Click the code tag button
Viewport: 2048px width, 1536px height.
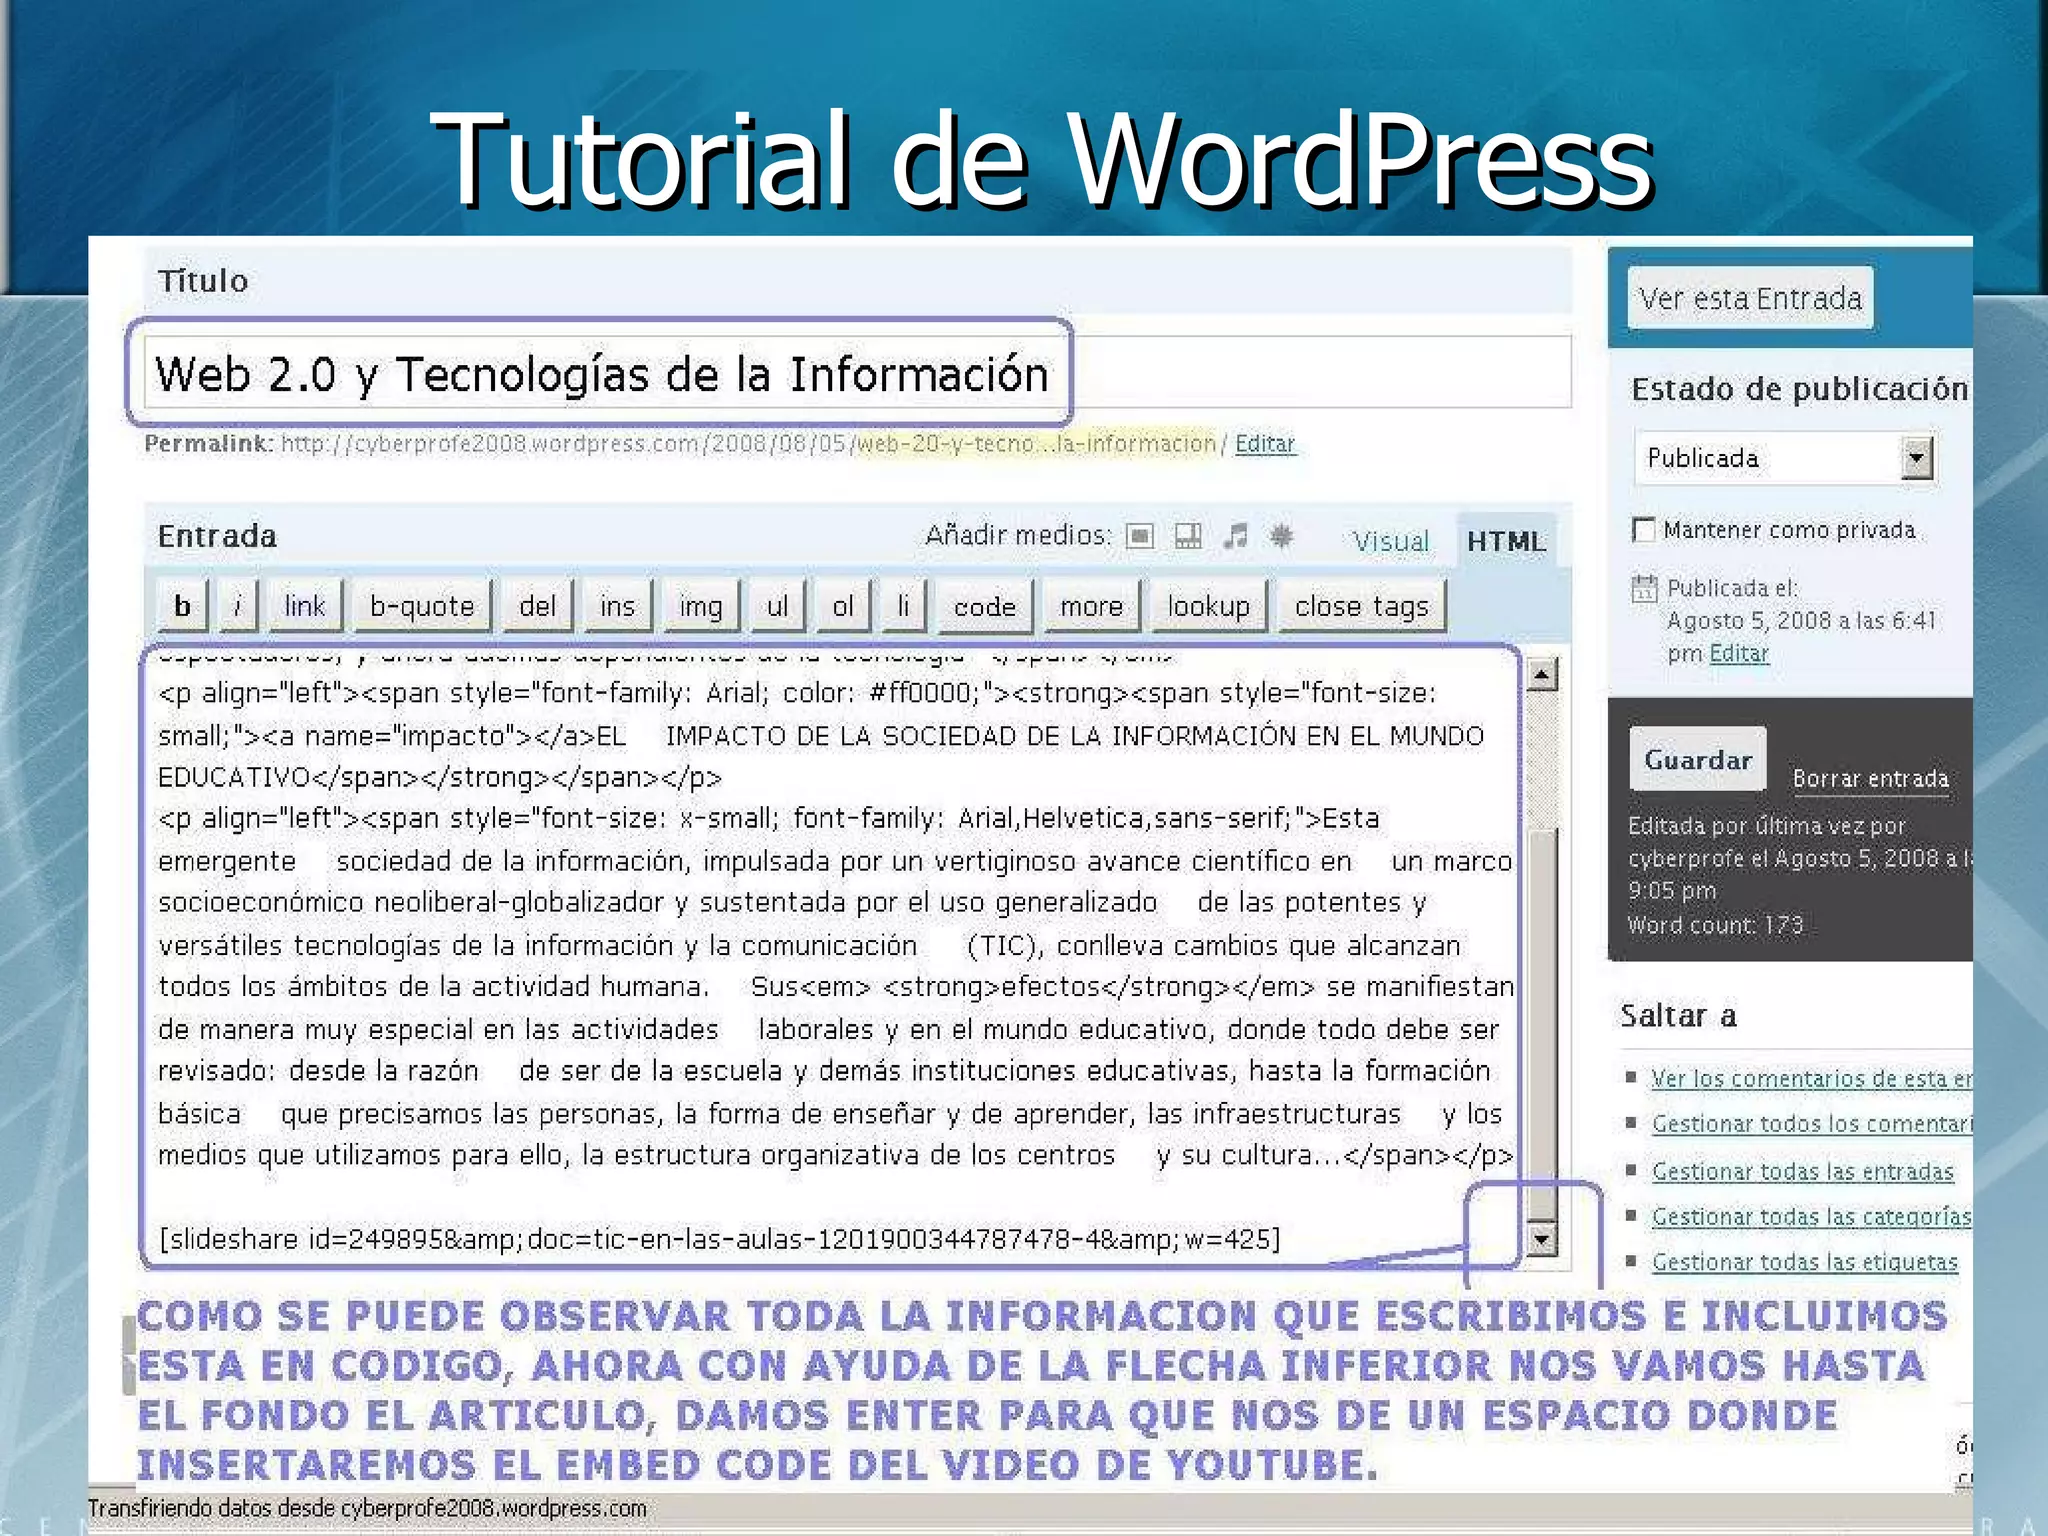(985, 606)
